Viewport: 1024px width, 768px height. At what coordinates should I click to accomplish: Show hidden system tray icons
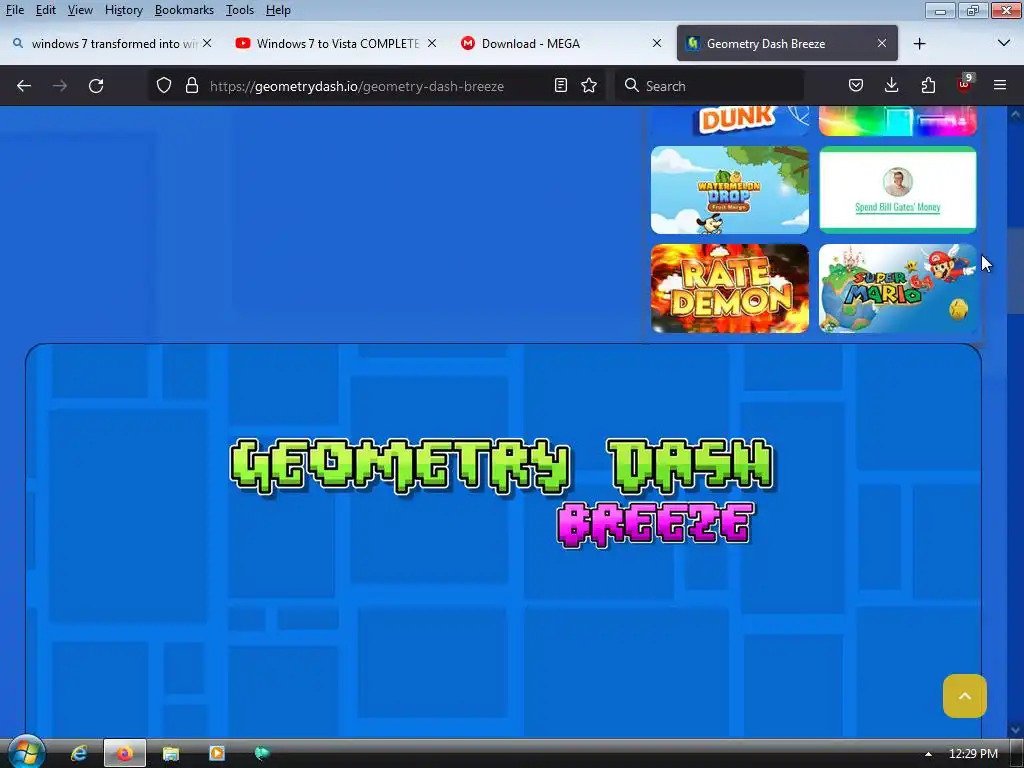click(x=928, y=754)
